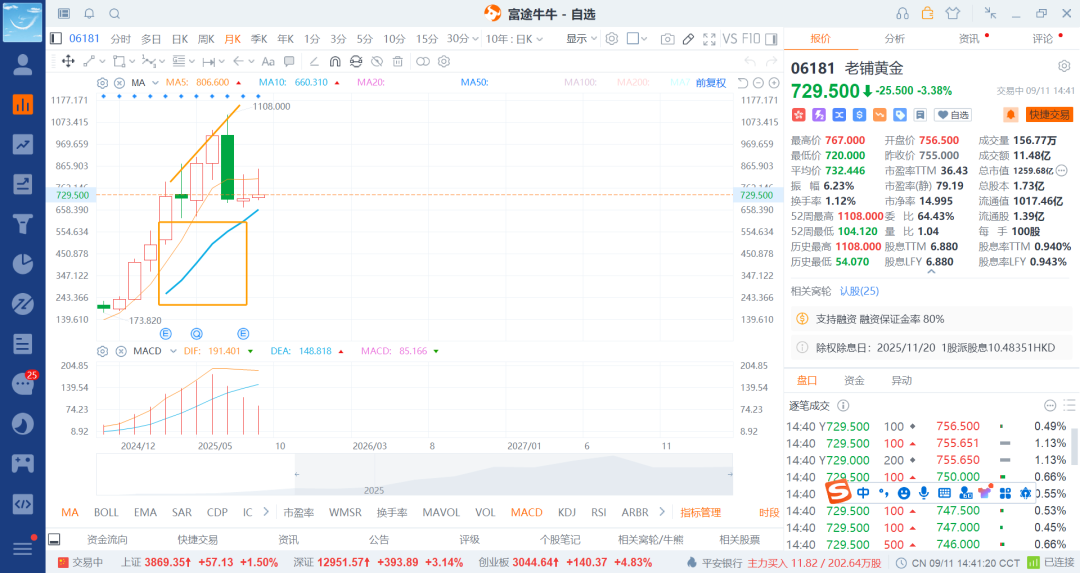Add a comment bubble annotation

point(289,61)
